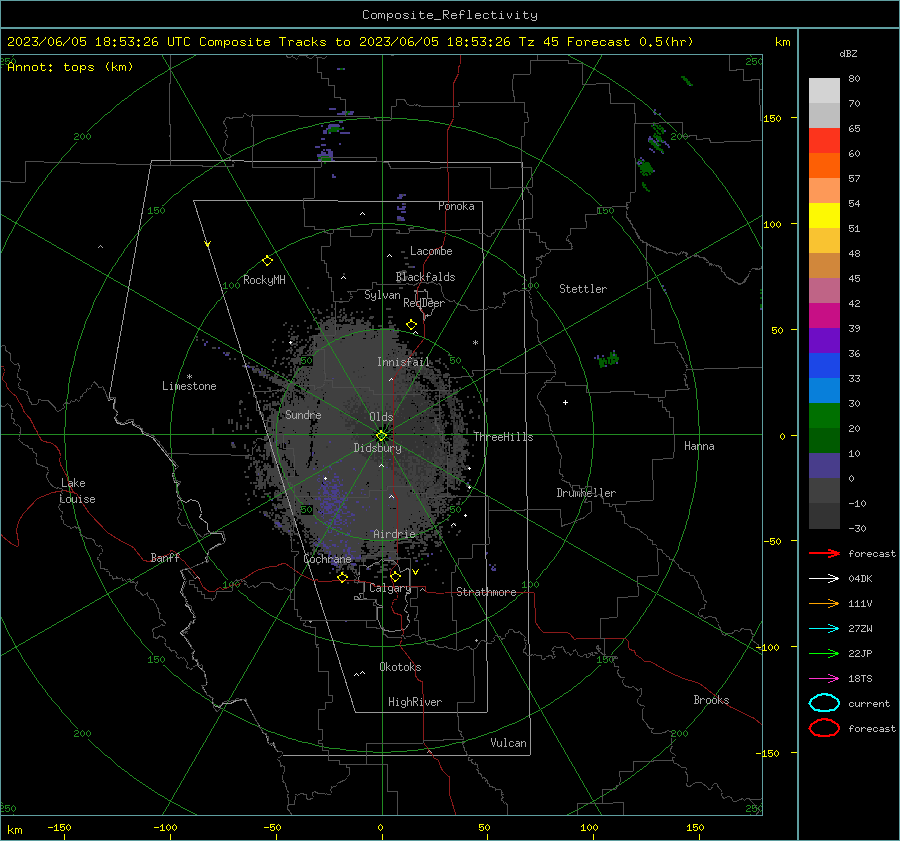Click the yellow diamond marker near RockyMH
This screenshot has width=900, height=841.
point(267,261)
